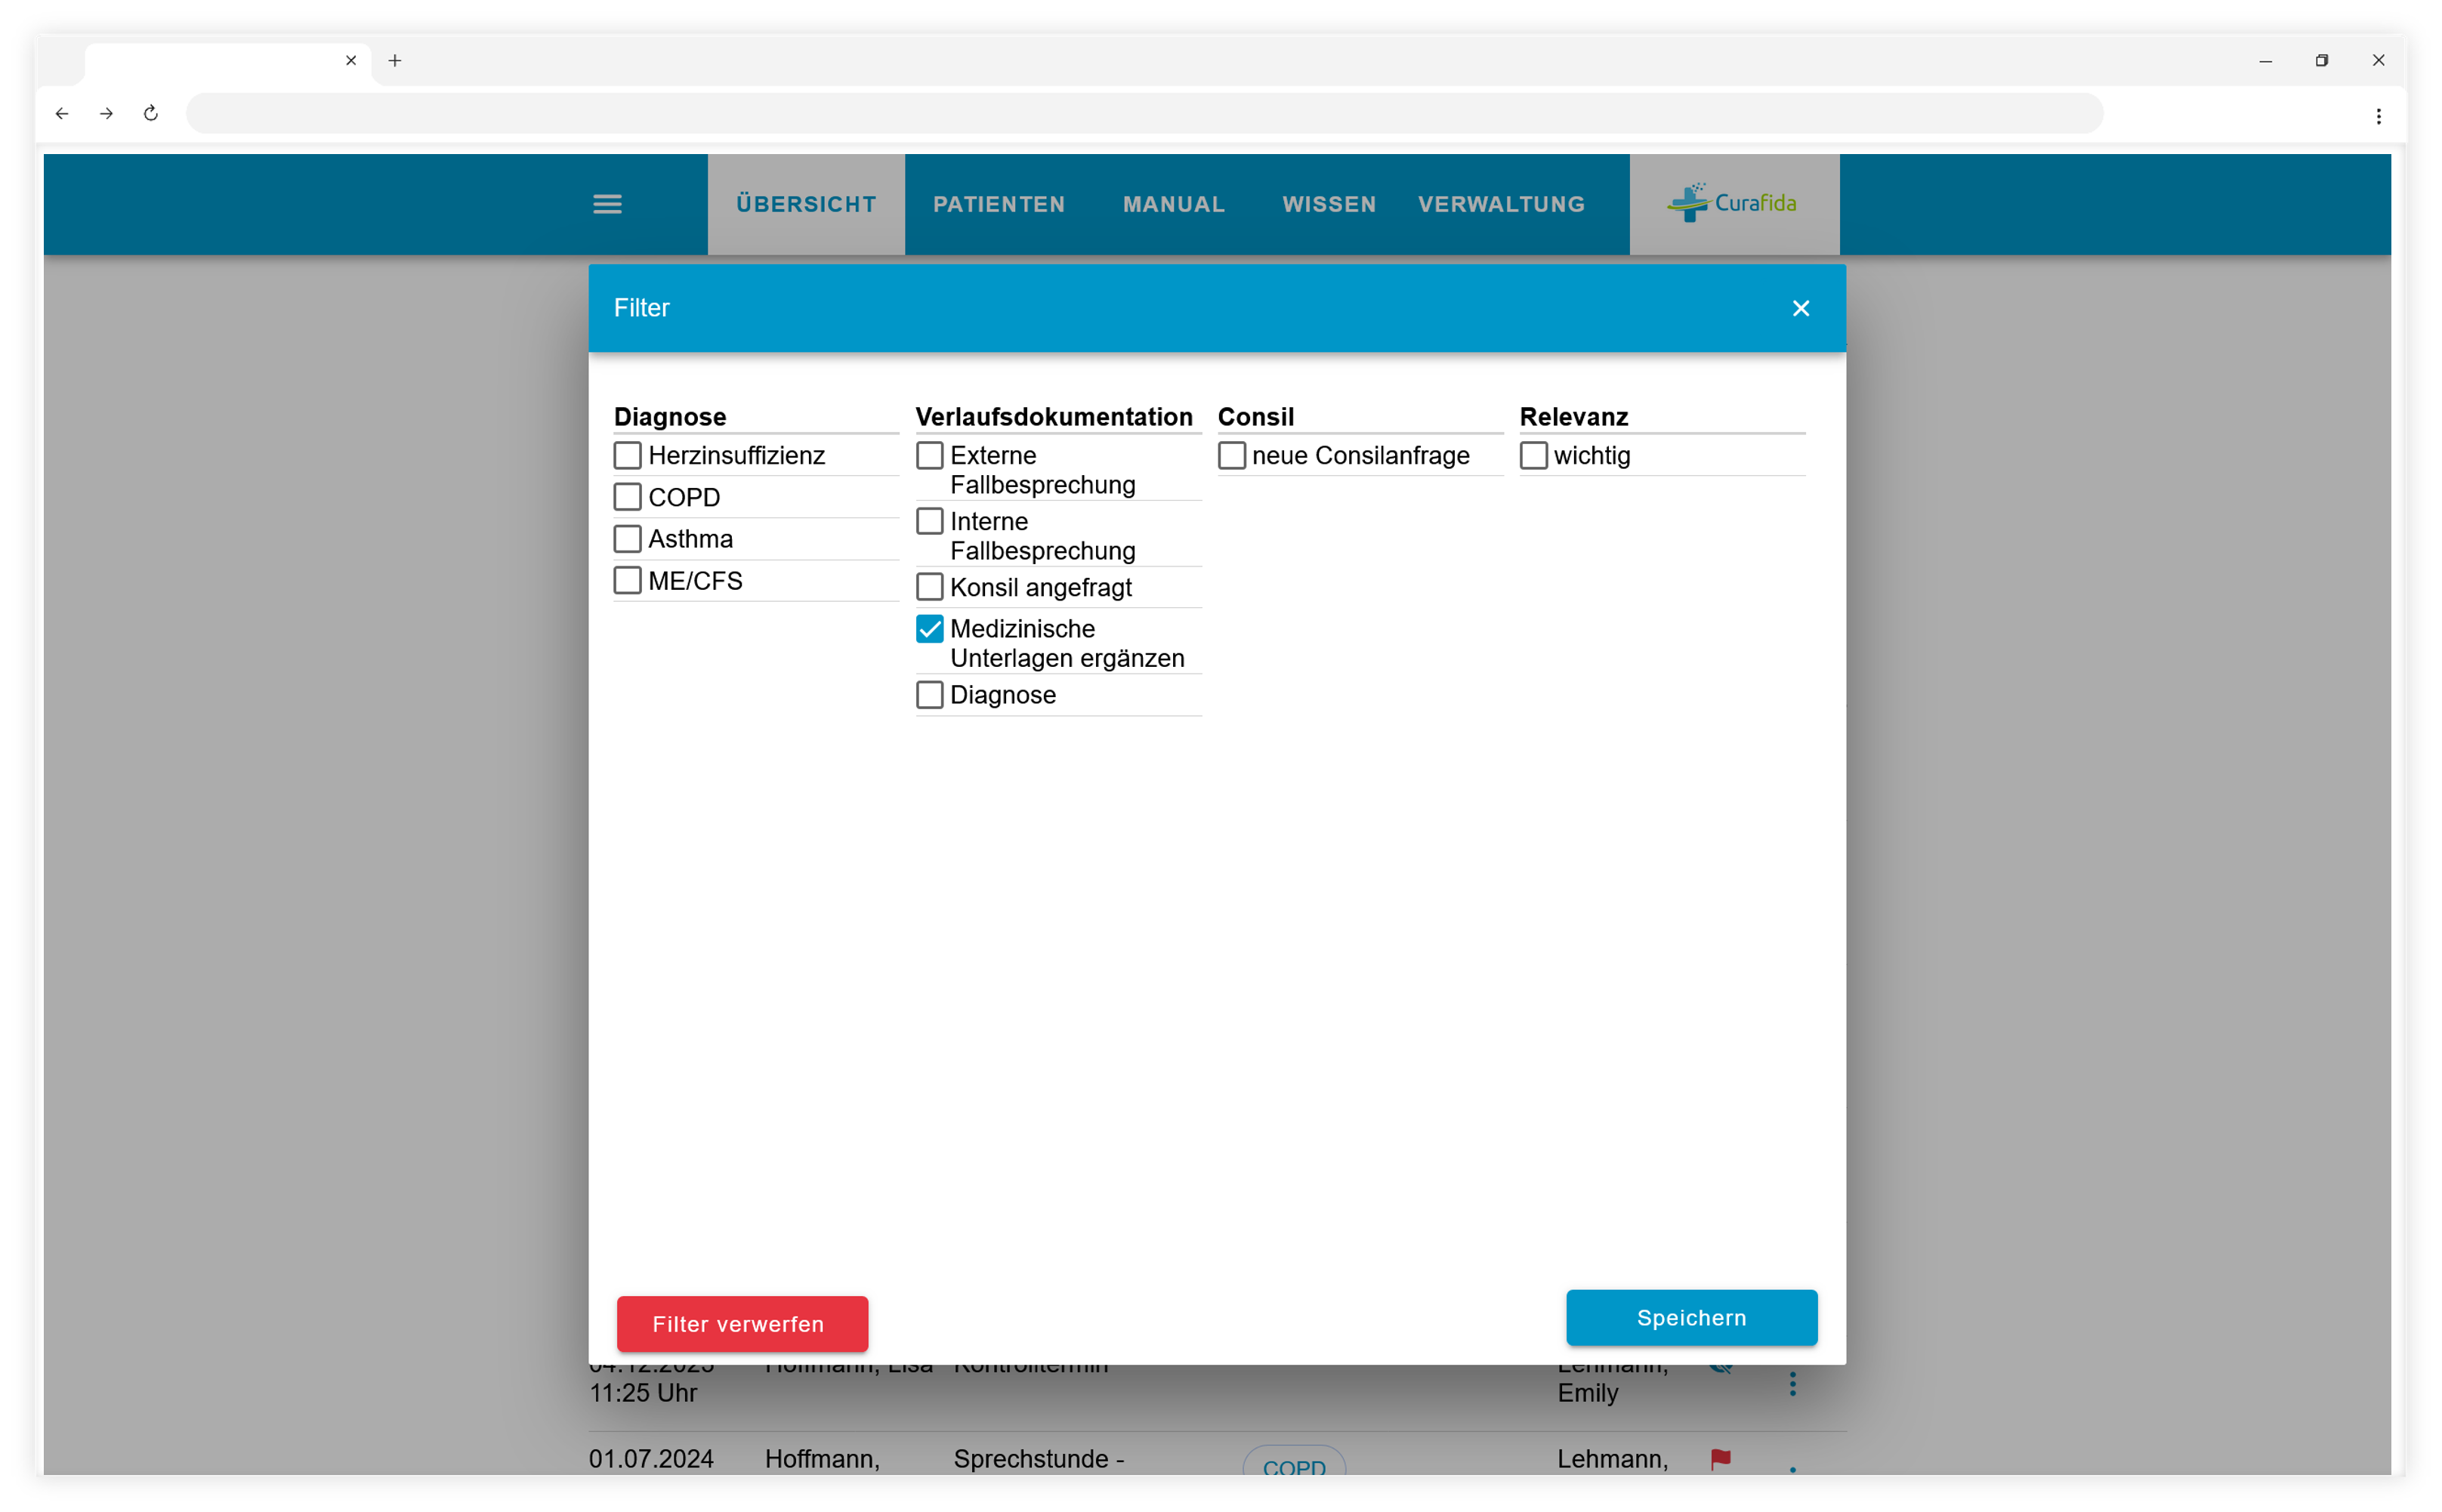Viewport: 2442px width, 1512px height.
Task: Click the Diagnose column heading
Action: [670, 417]
